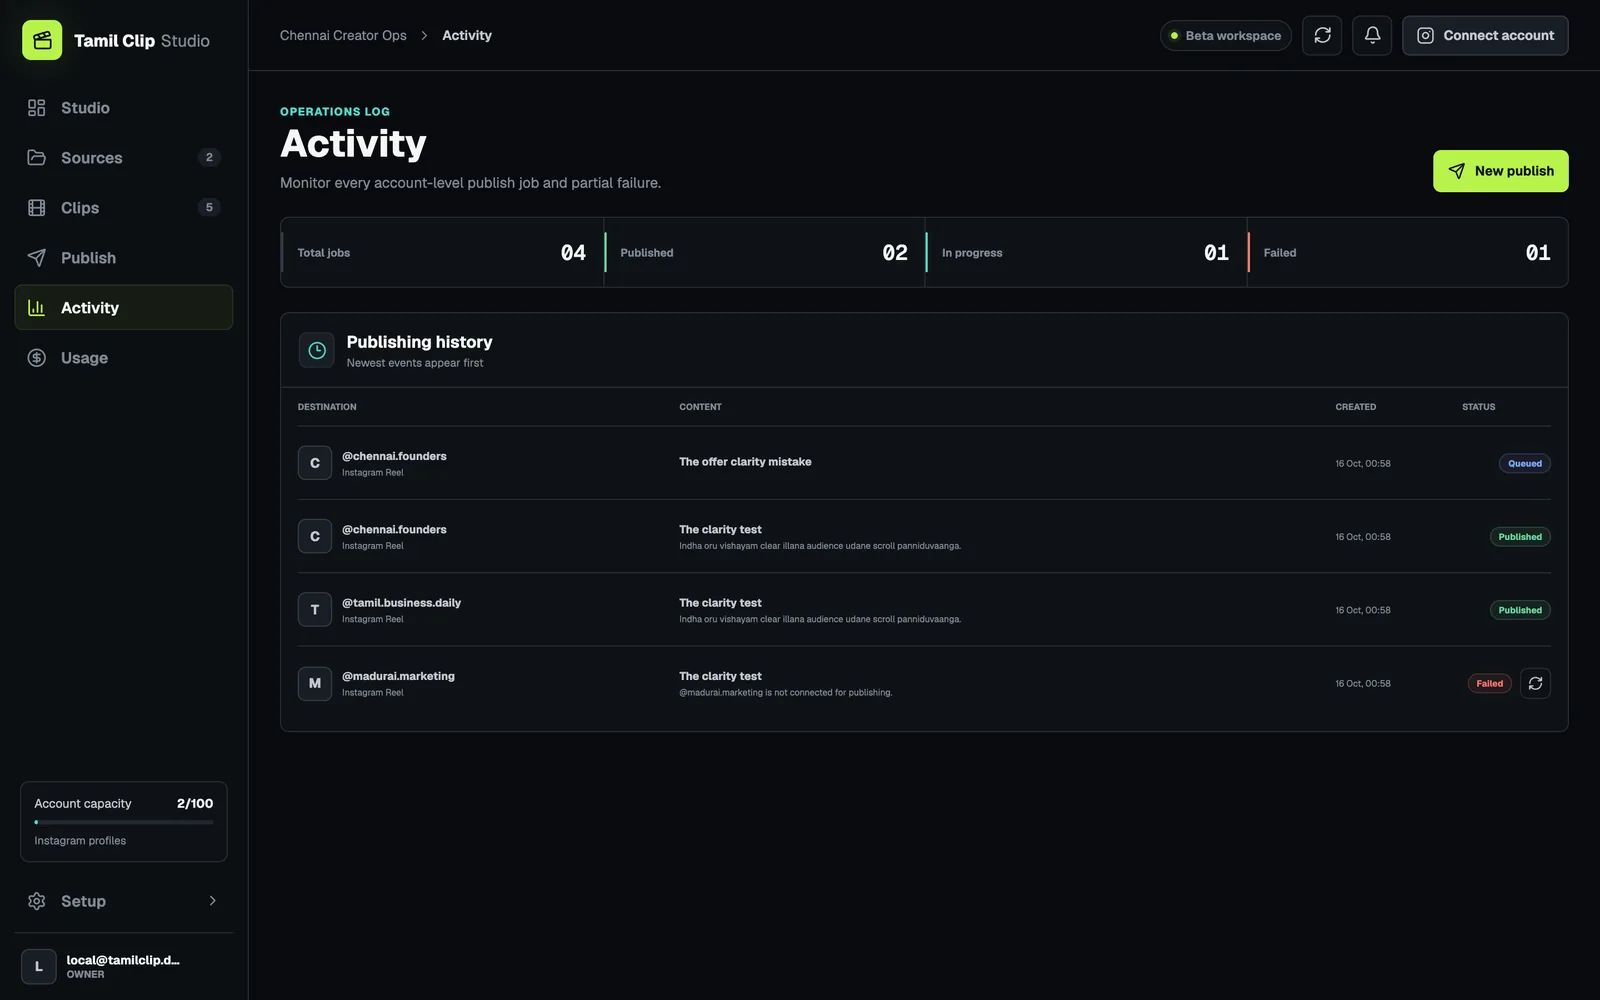
Task: Open the local@tamilclip owner account menu
Action: point(124,966)
